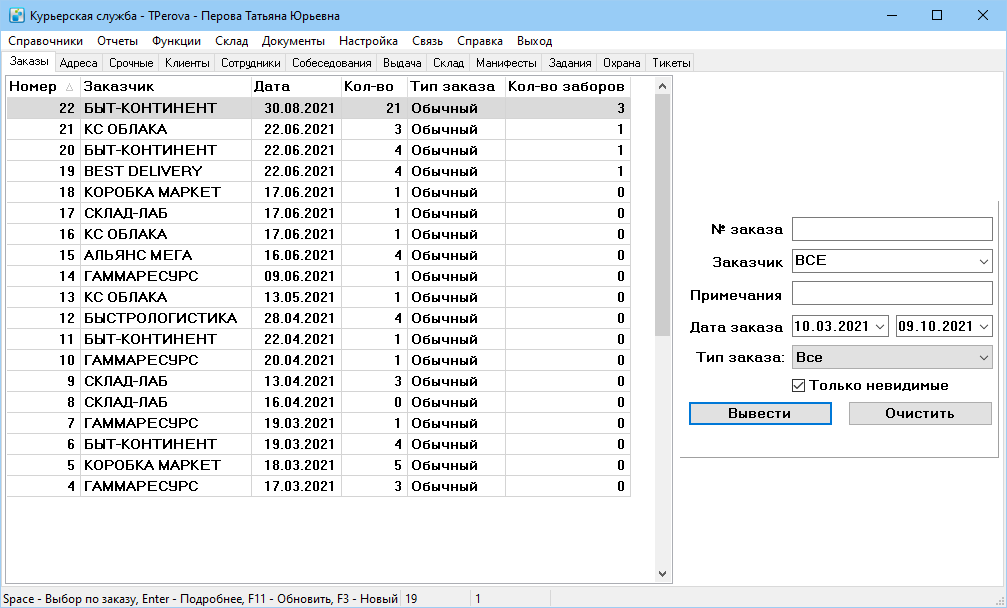
Task: Click the 'Вывести' button
Action: pos(760,413)
